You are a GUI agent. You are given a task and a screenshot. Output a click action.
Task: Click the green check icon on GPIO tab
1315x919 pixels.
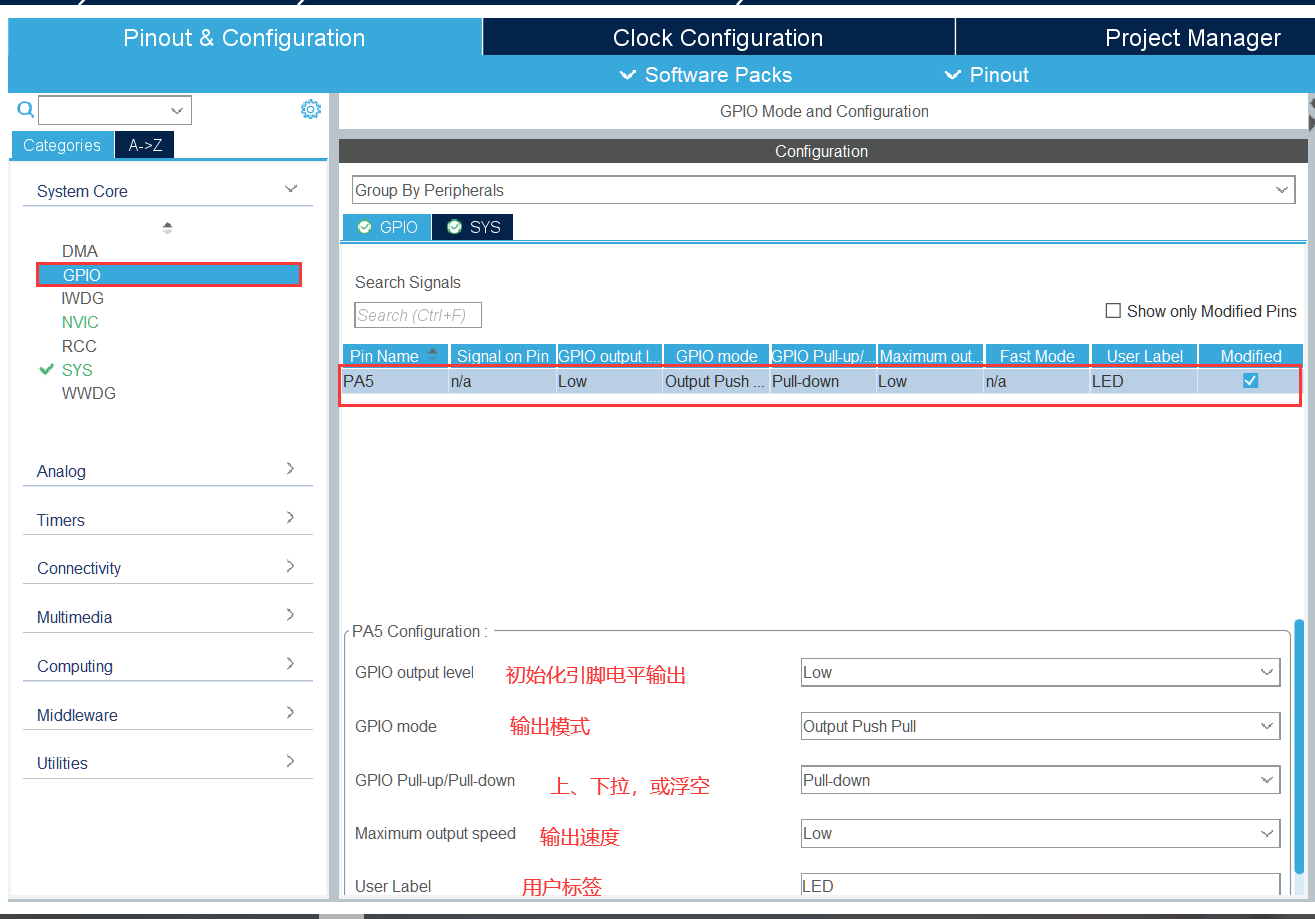(365, 227)
